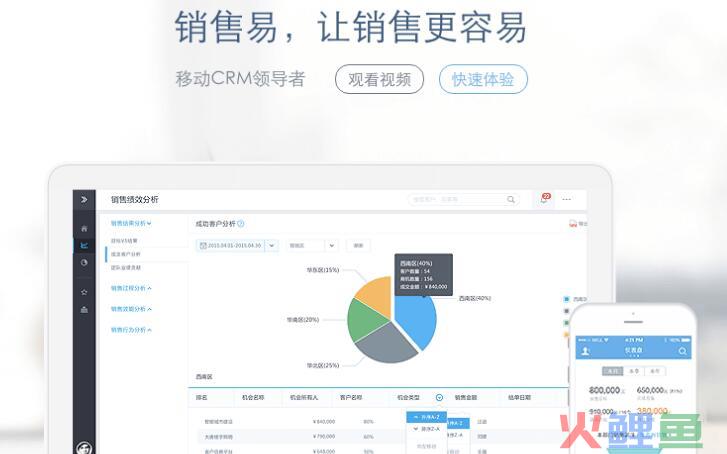Click the 排名 column header
Screen dimensions: 727x454
[x=201, y=397]
